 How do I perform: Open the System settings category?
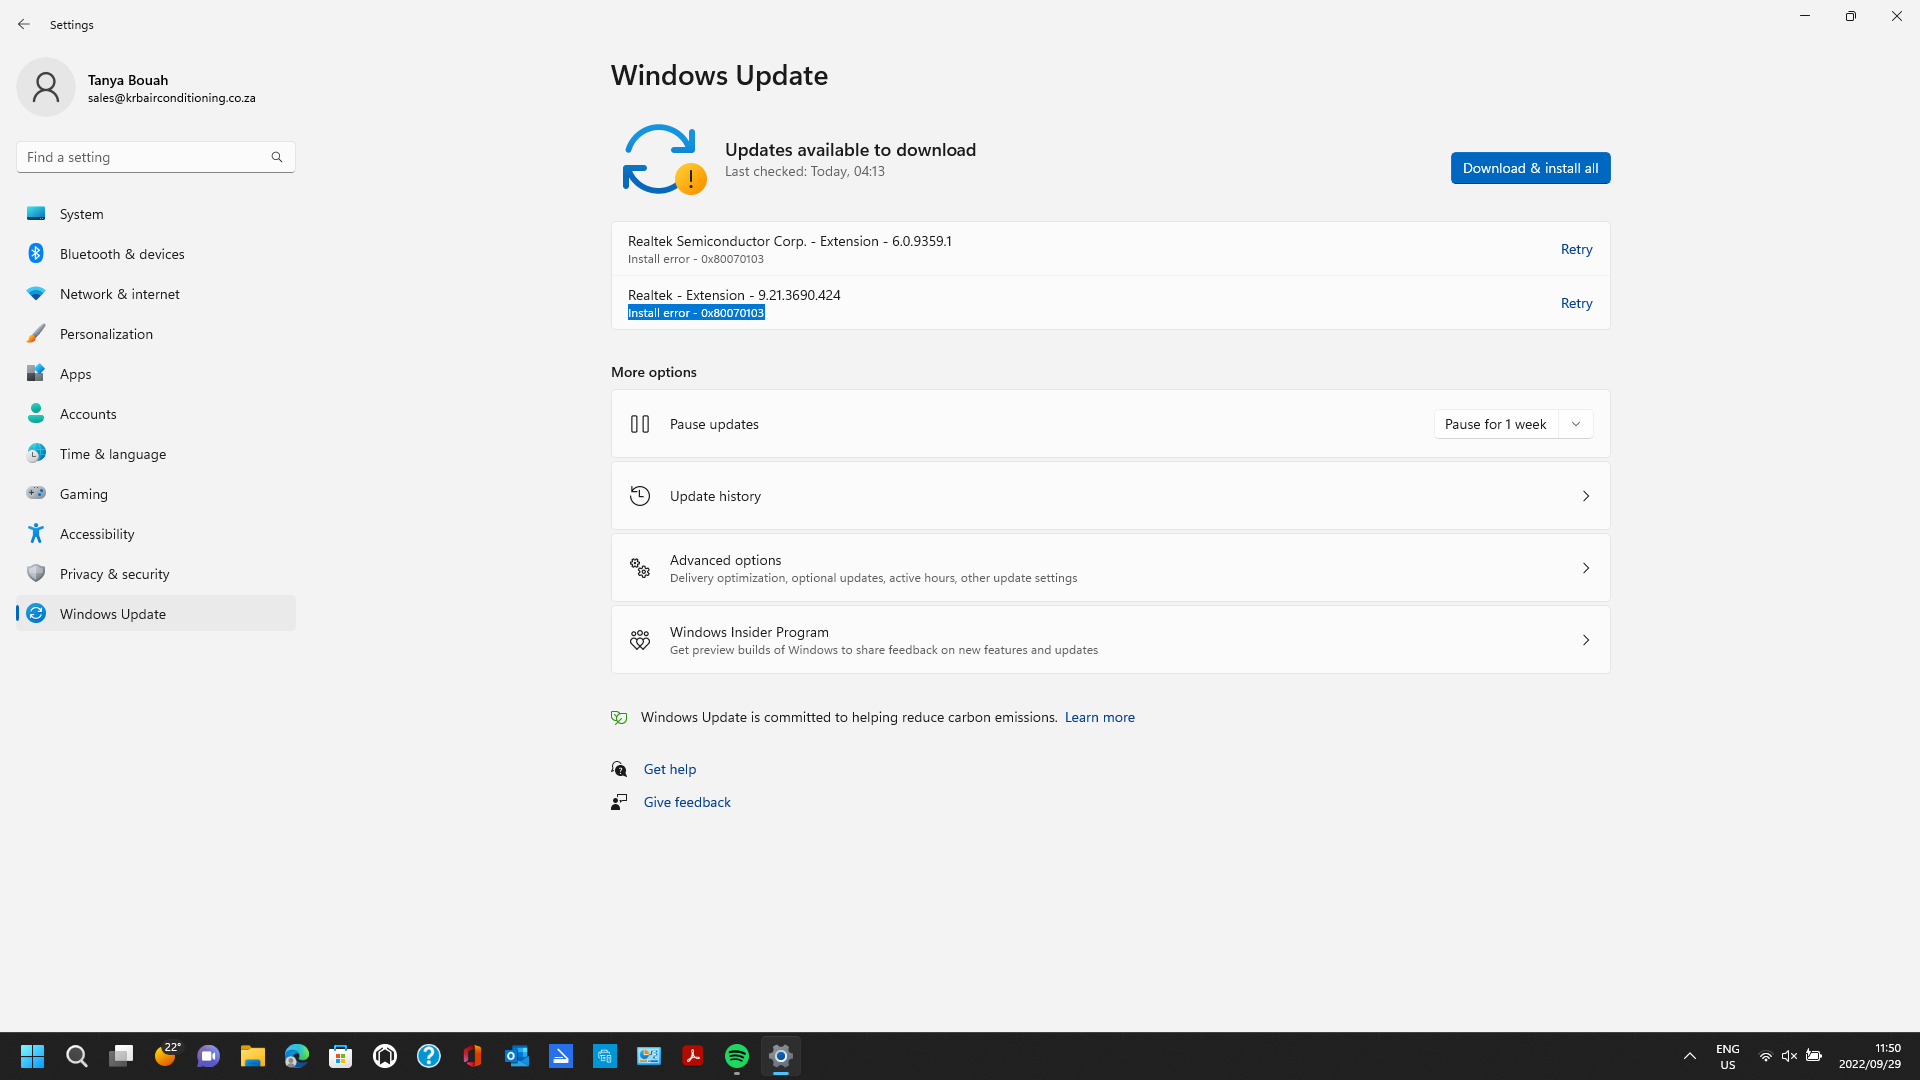pyautogui.click(x=155, y=214)
